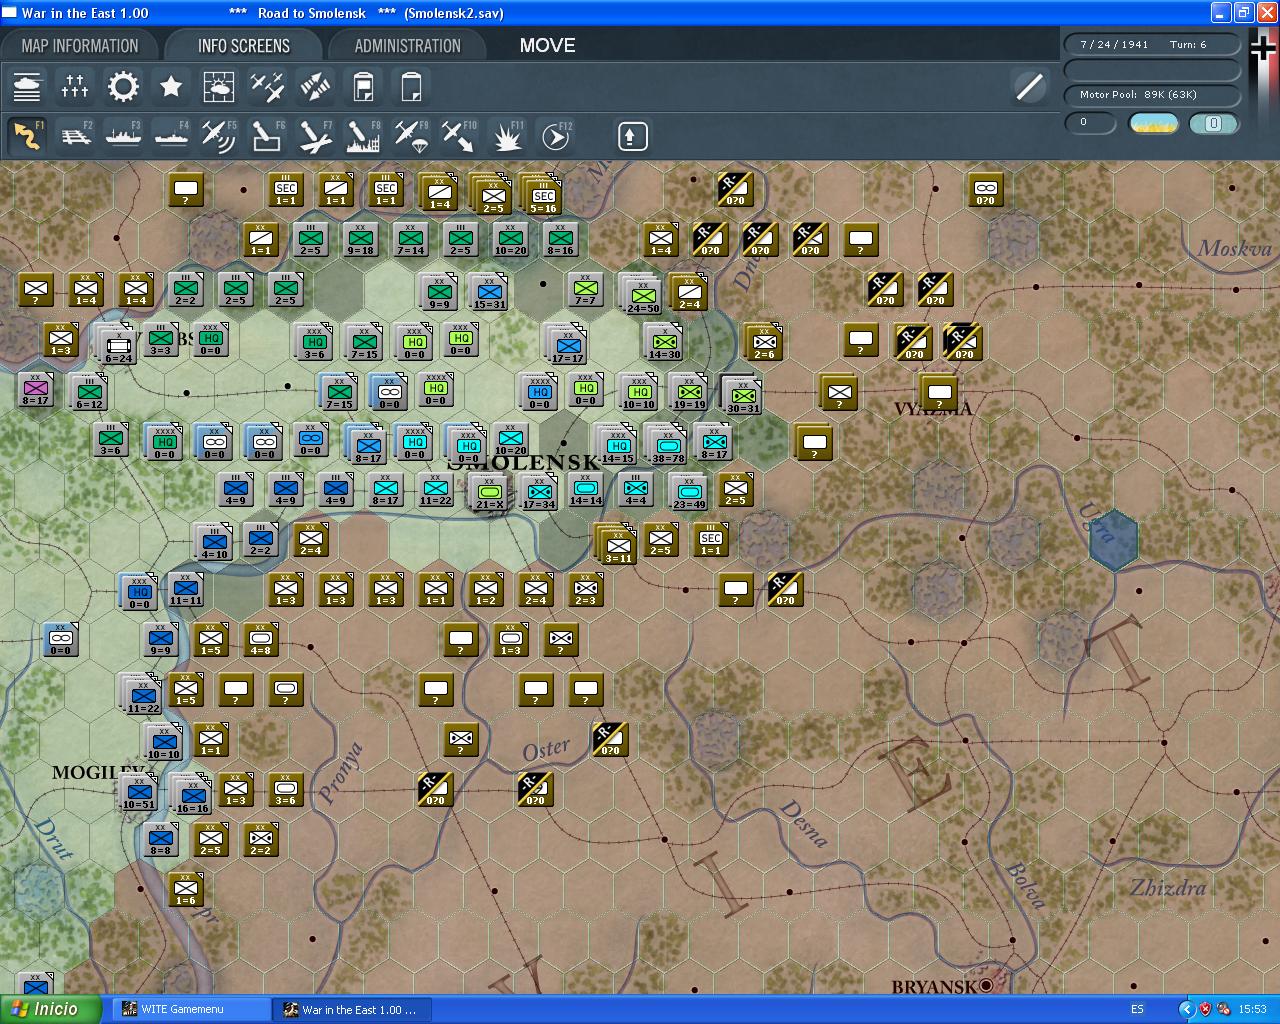1280x1024 pixels.
Task: Select the 23=49 unit counter
Action: click(688, 492)
